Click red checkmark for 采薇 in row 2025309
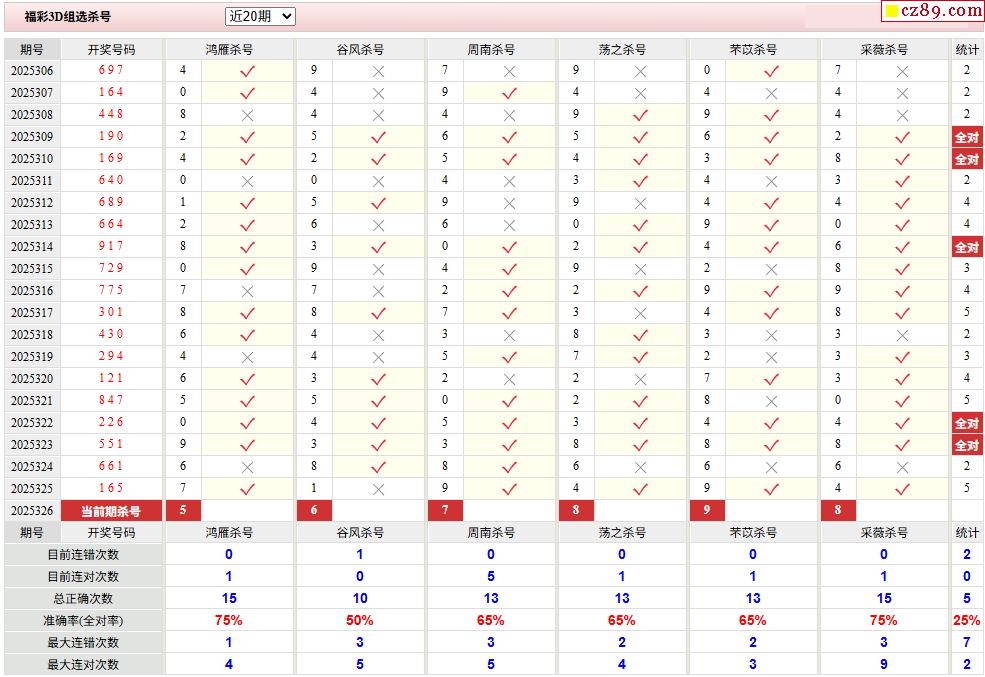985x677 pixels. click(902, 137)
